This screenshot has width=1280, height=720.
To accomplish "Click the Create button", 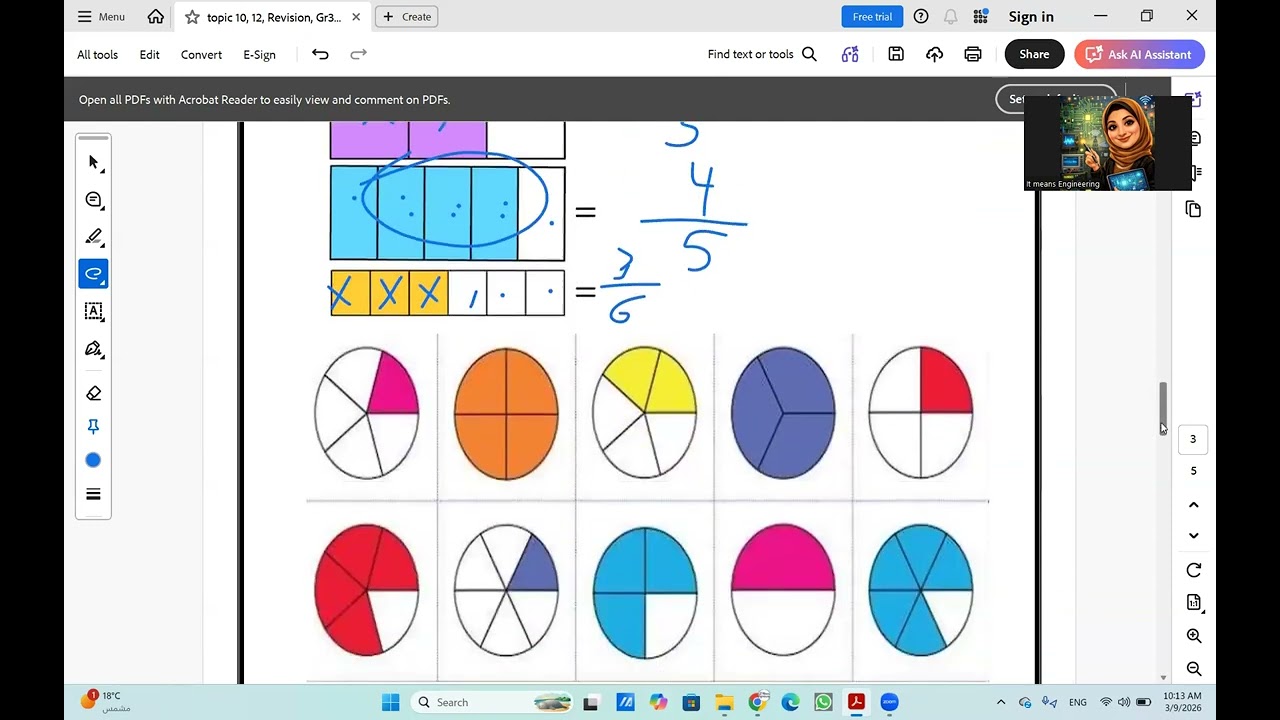I will [407, 16].
